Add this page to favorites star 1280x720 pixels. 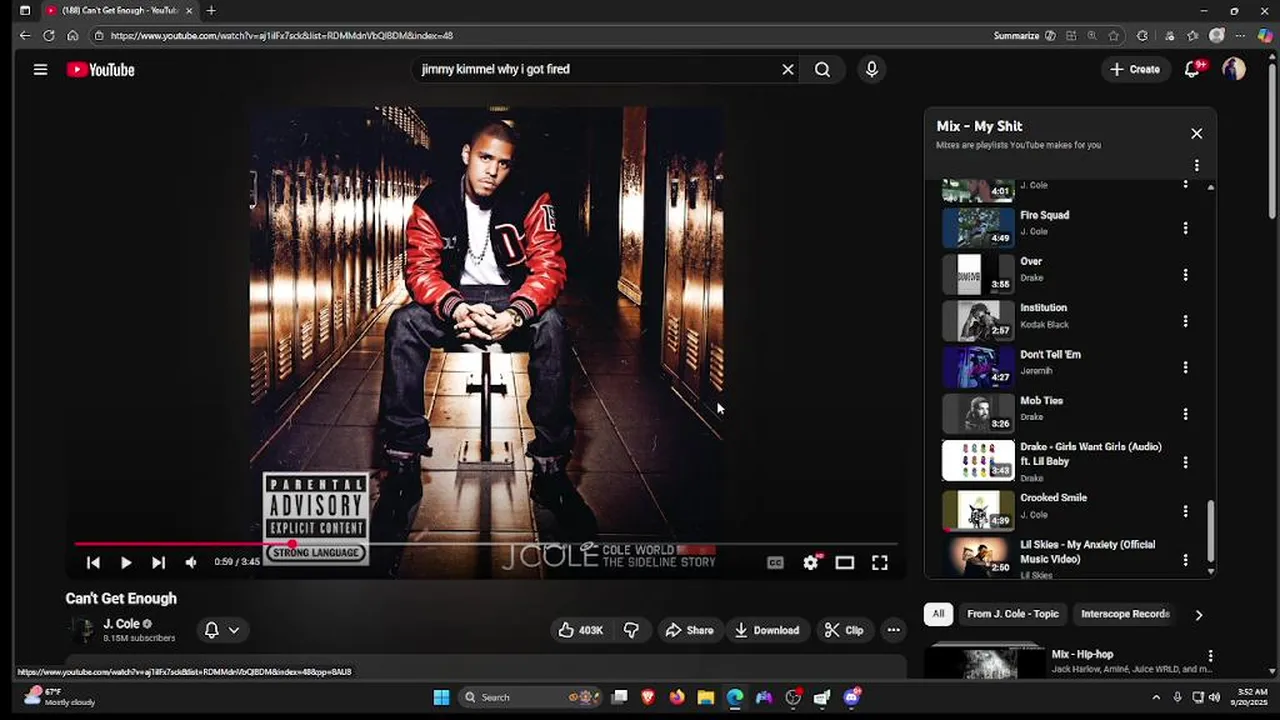point(1114,36)
